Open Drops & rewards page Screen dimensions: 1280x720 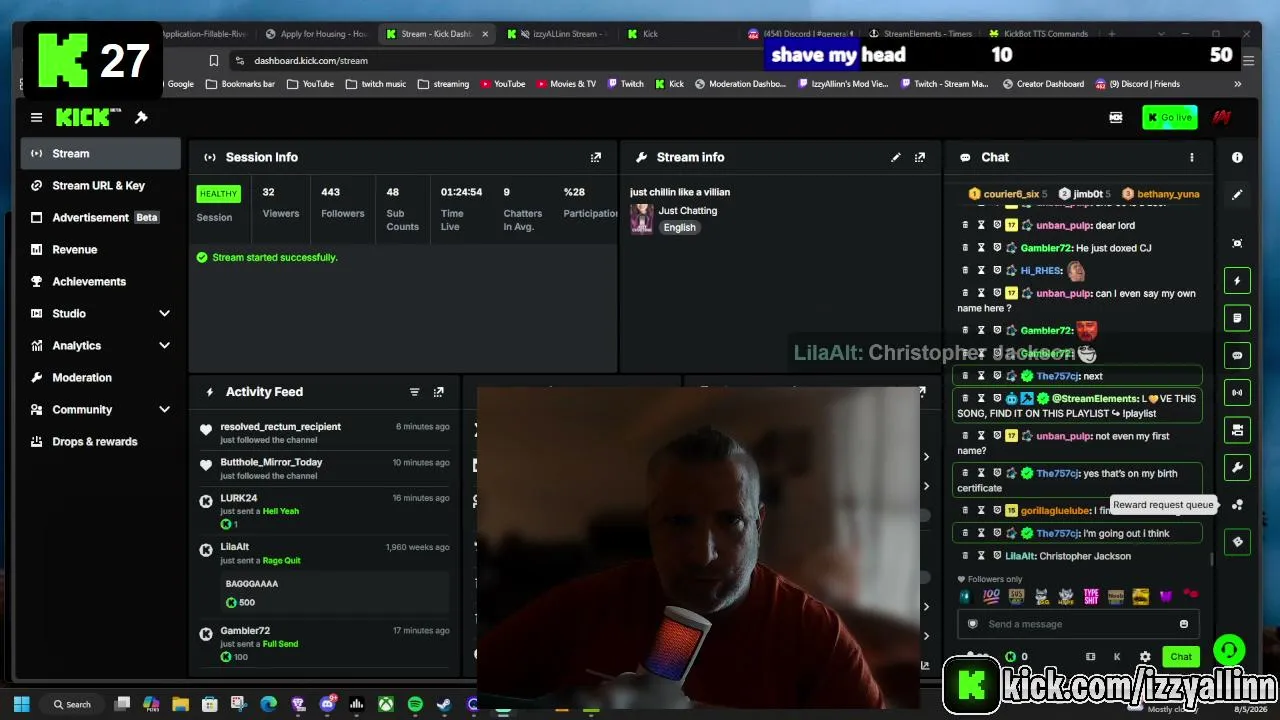tap(101, 441)
